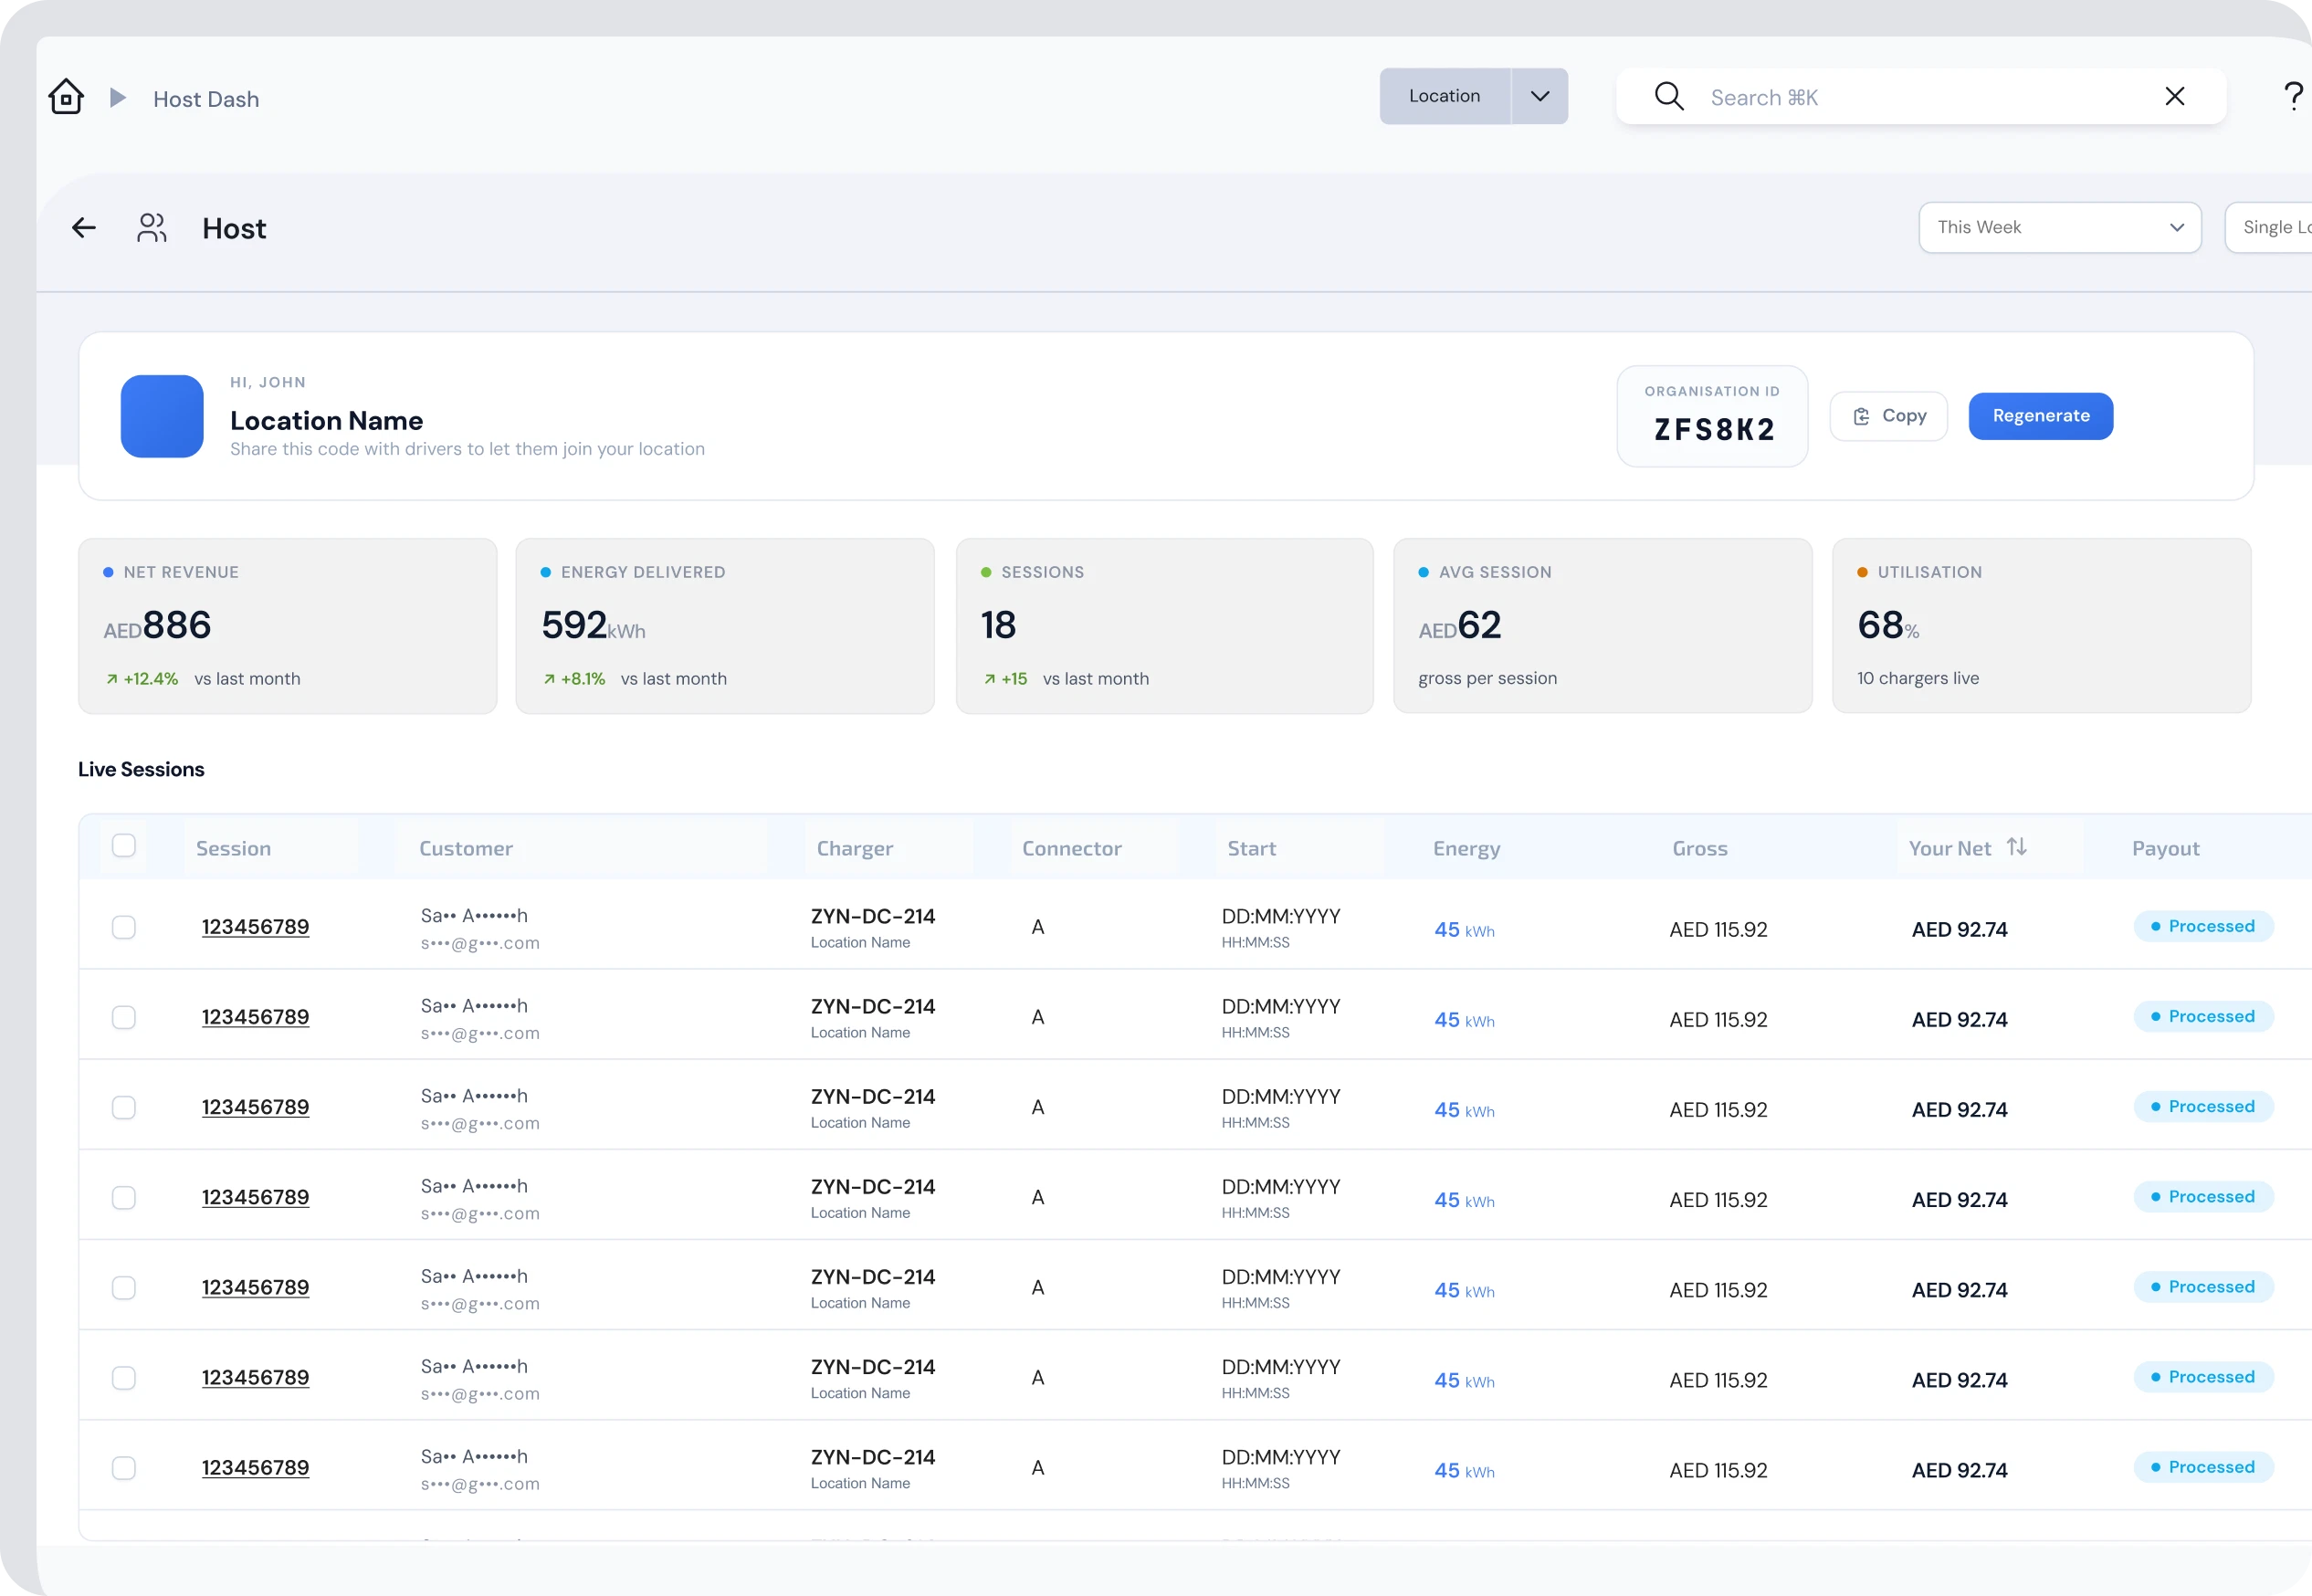Open the This Week period dropdown
This screenshot has width=2312, height=1596.
point(2060,227)
